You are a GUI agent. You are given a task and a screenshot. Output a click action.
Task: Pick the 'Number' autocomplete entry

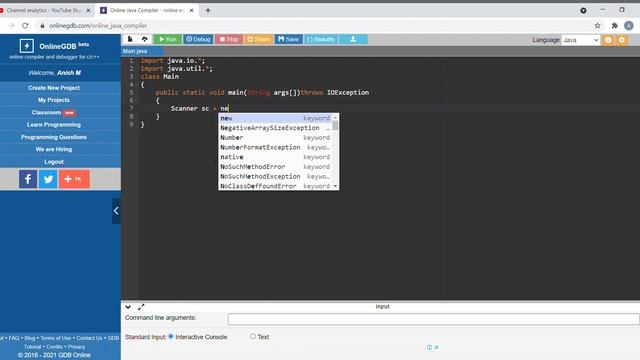click(x=275, y=138)
